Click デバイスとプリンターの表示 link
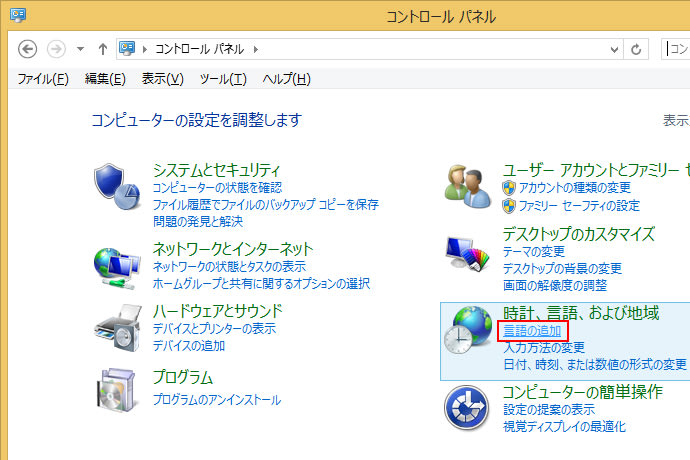 click(x=214, y=329)
